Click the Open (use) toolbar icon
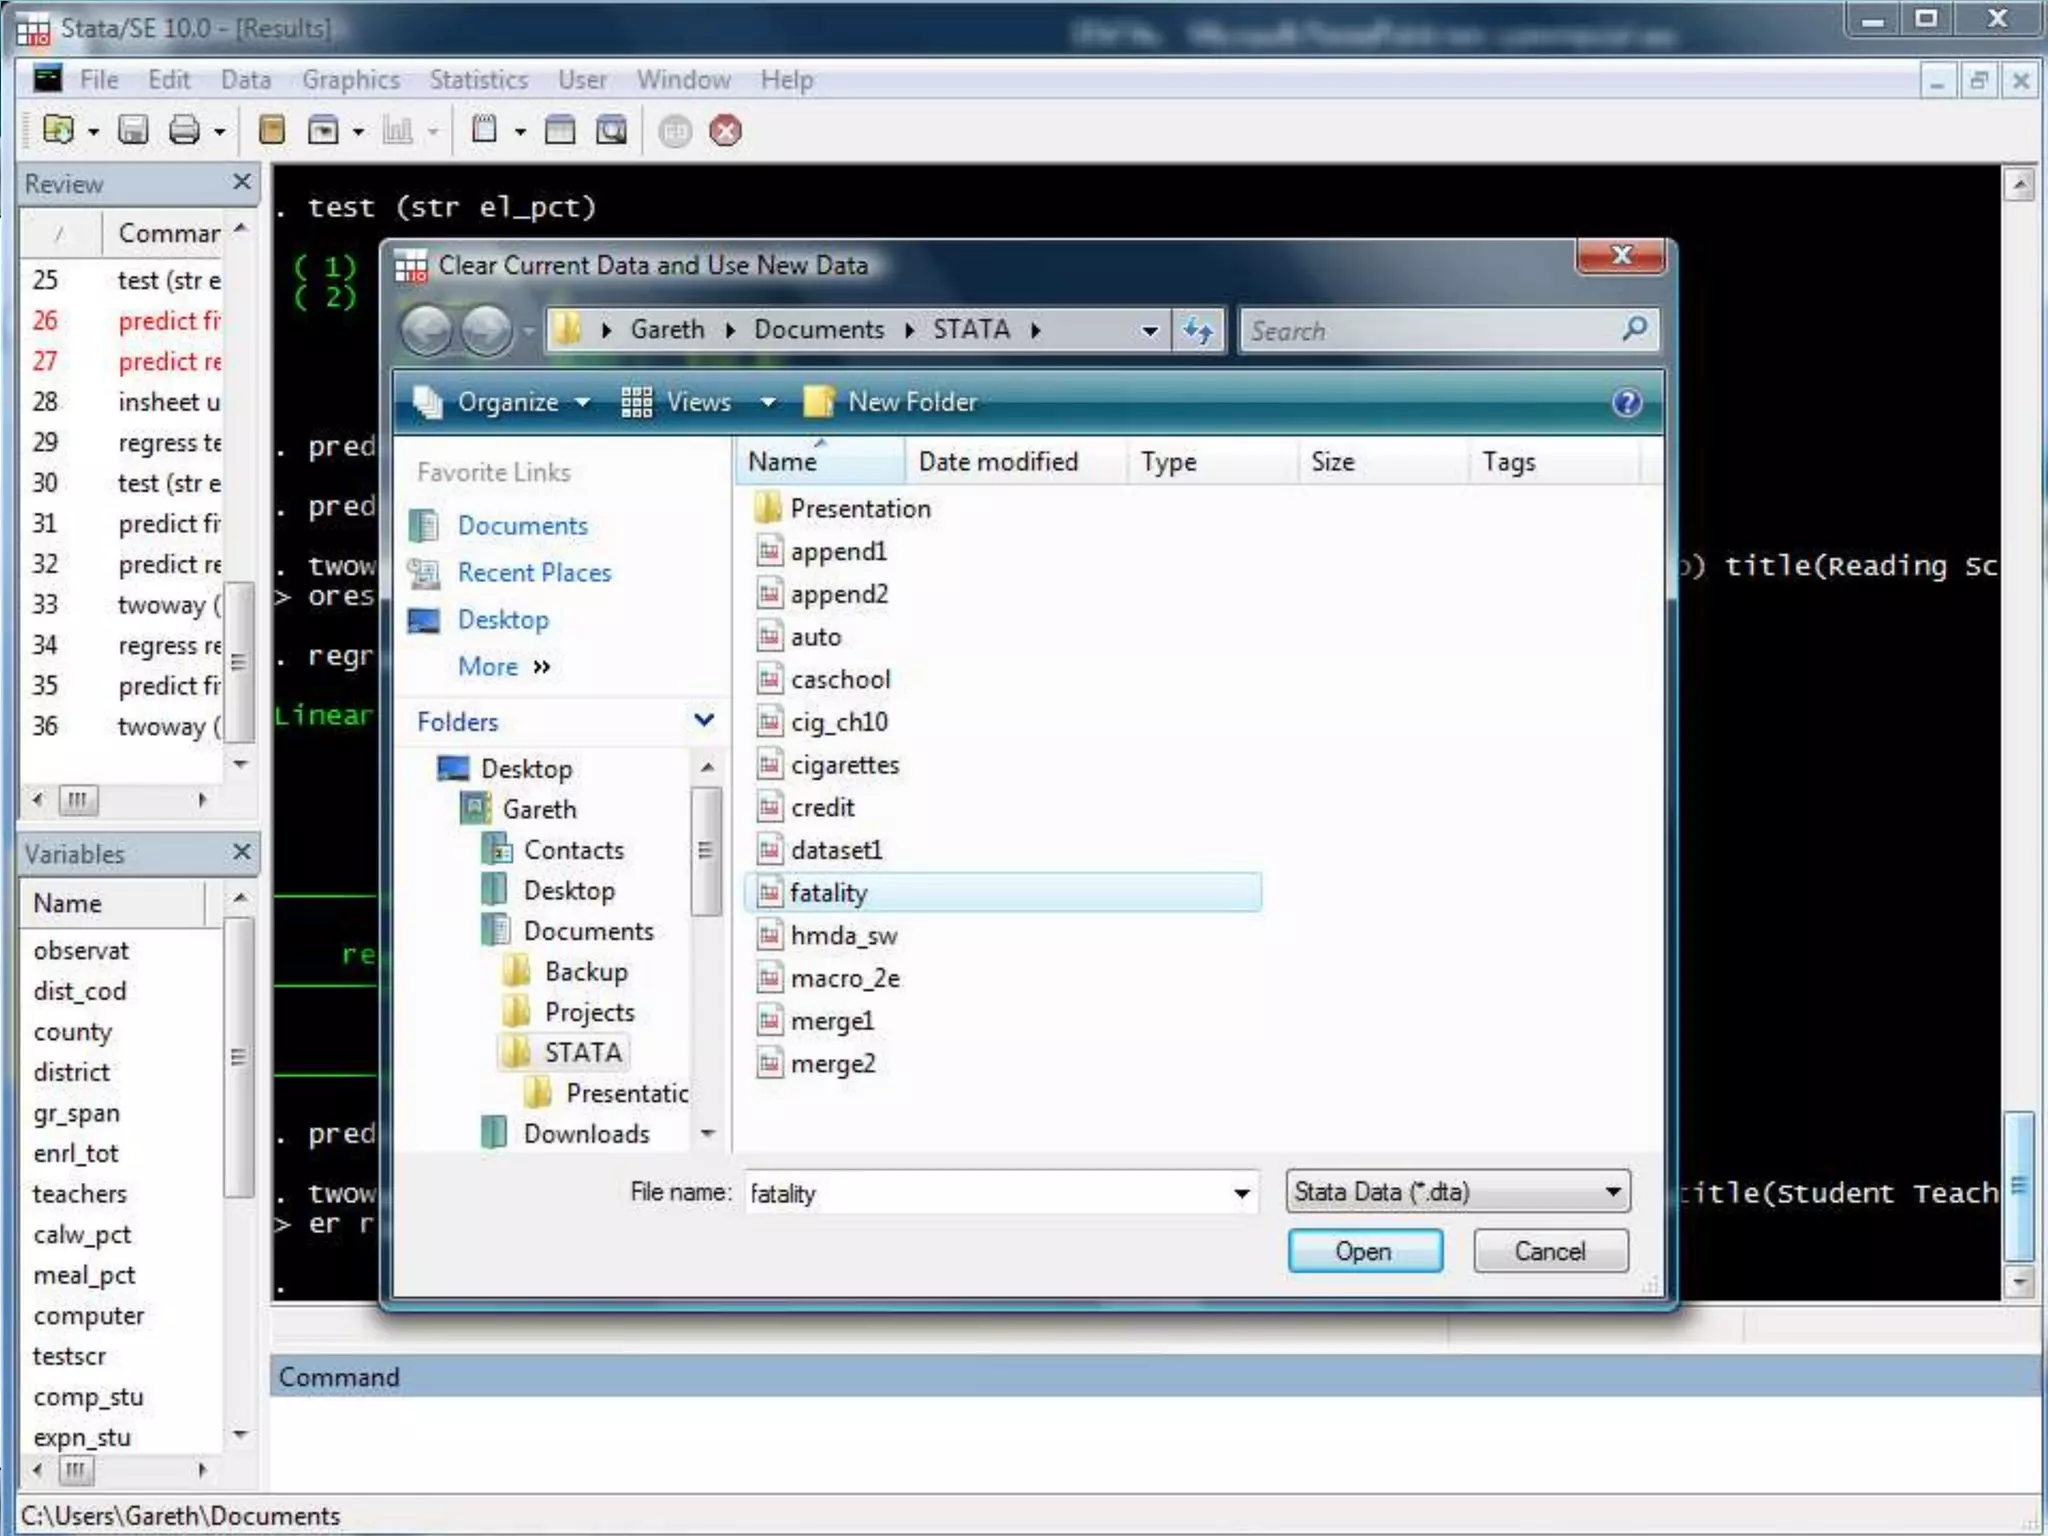Screen dimensions: 2048x1536 point(59,131)
